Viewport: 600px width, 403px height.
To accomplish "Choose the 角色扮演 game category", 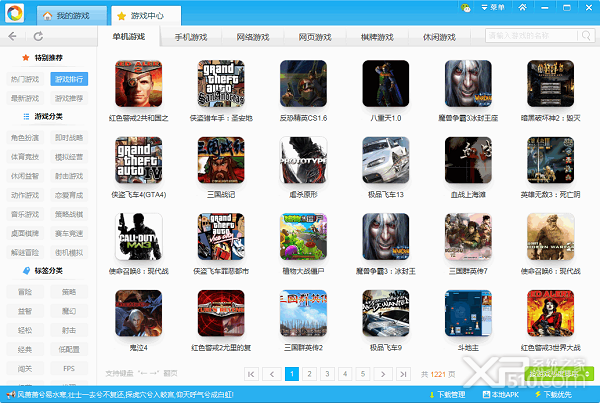I will click(x=25, y=138).
